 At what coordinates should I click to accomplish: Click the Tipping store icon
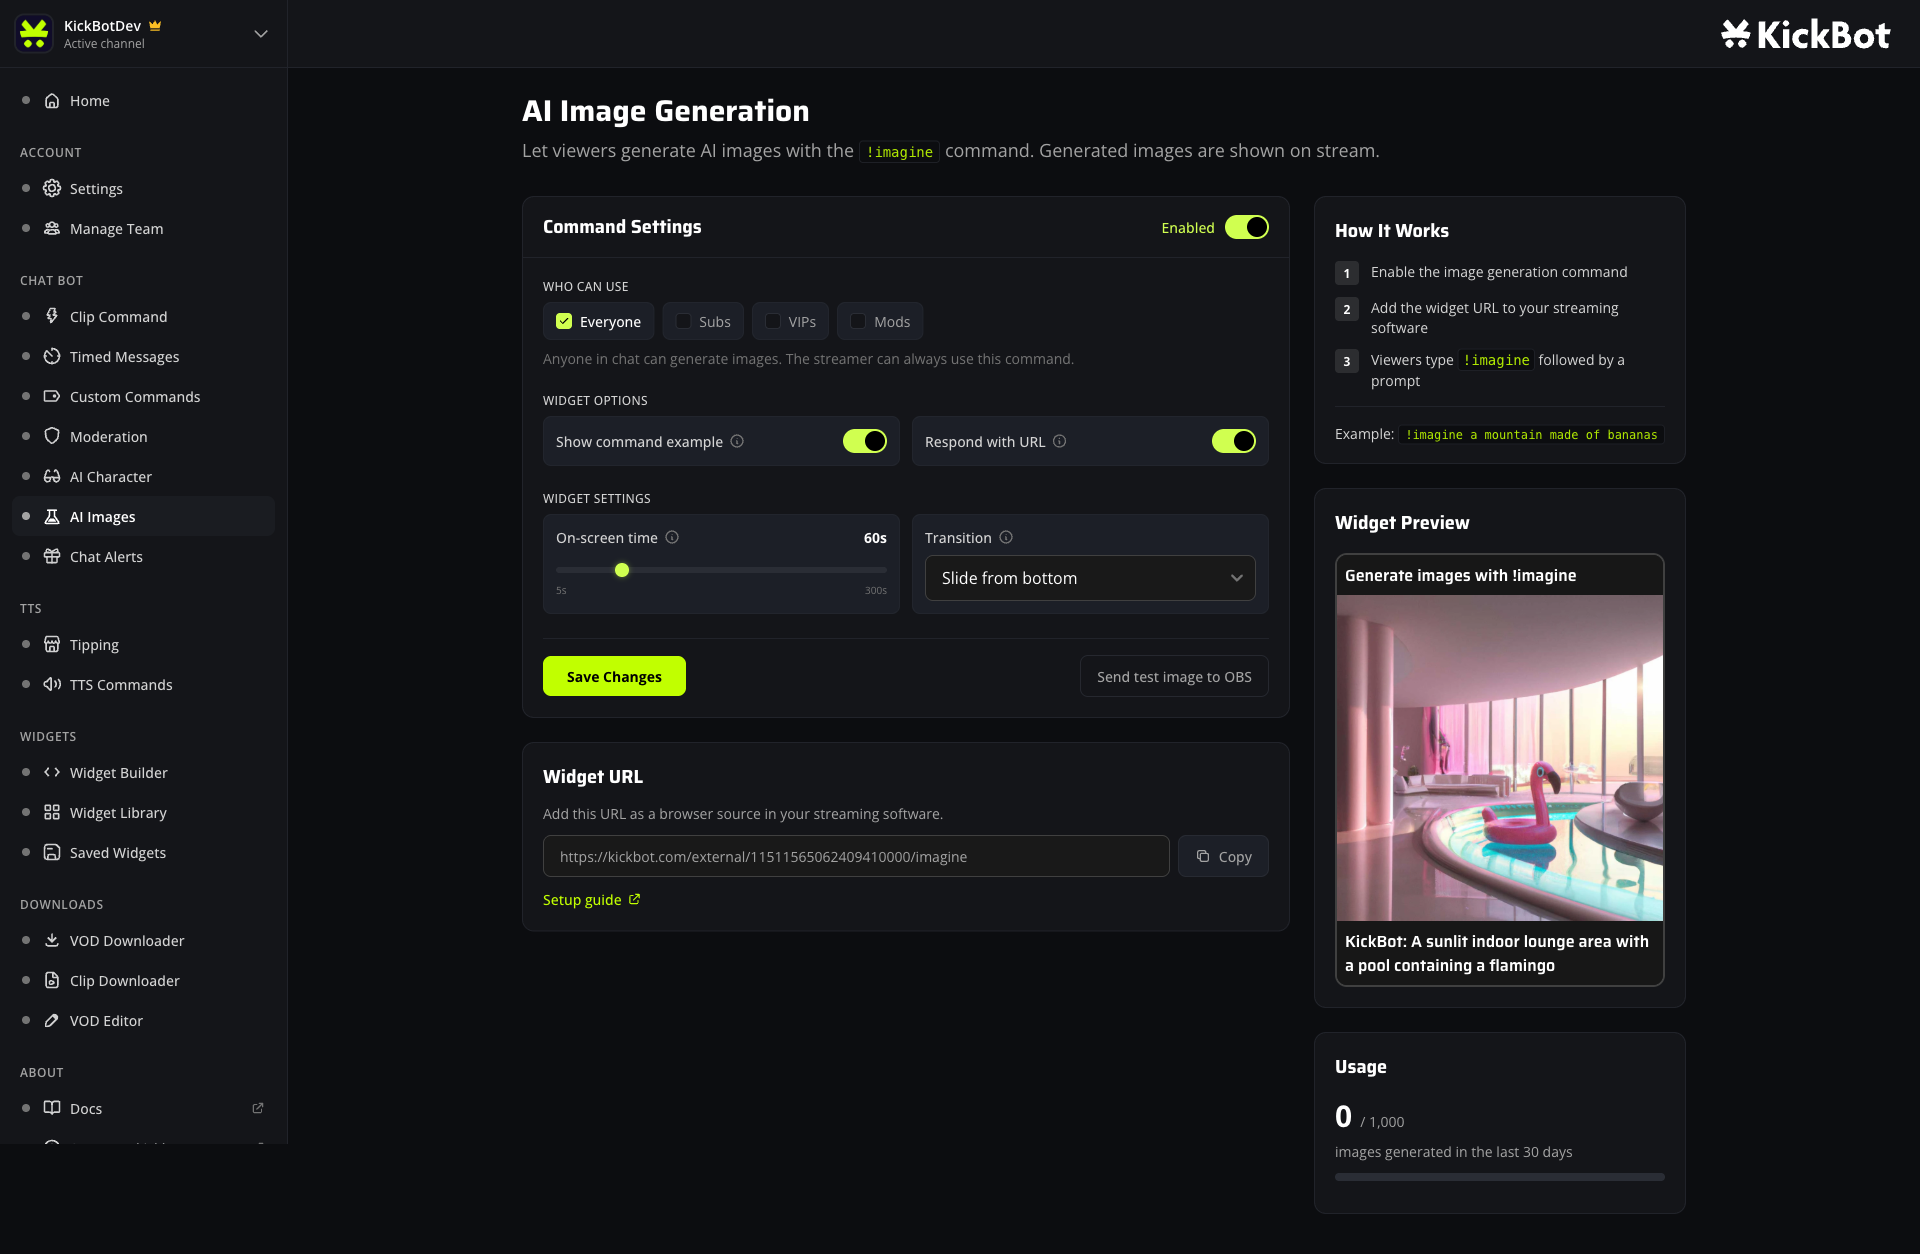[52, 645]
